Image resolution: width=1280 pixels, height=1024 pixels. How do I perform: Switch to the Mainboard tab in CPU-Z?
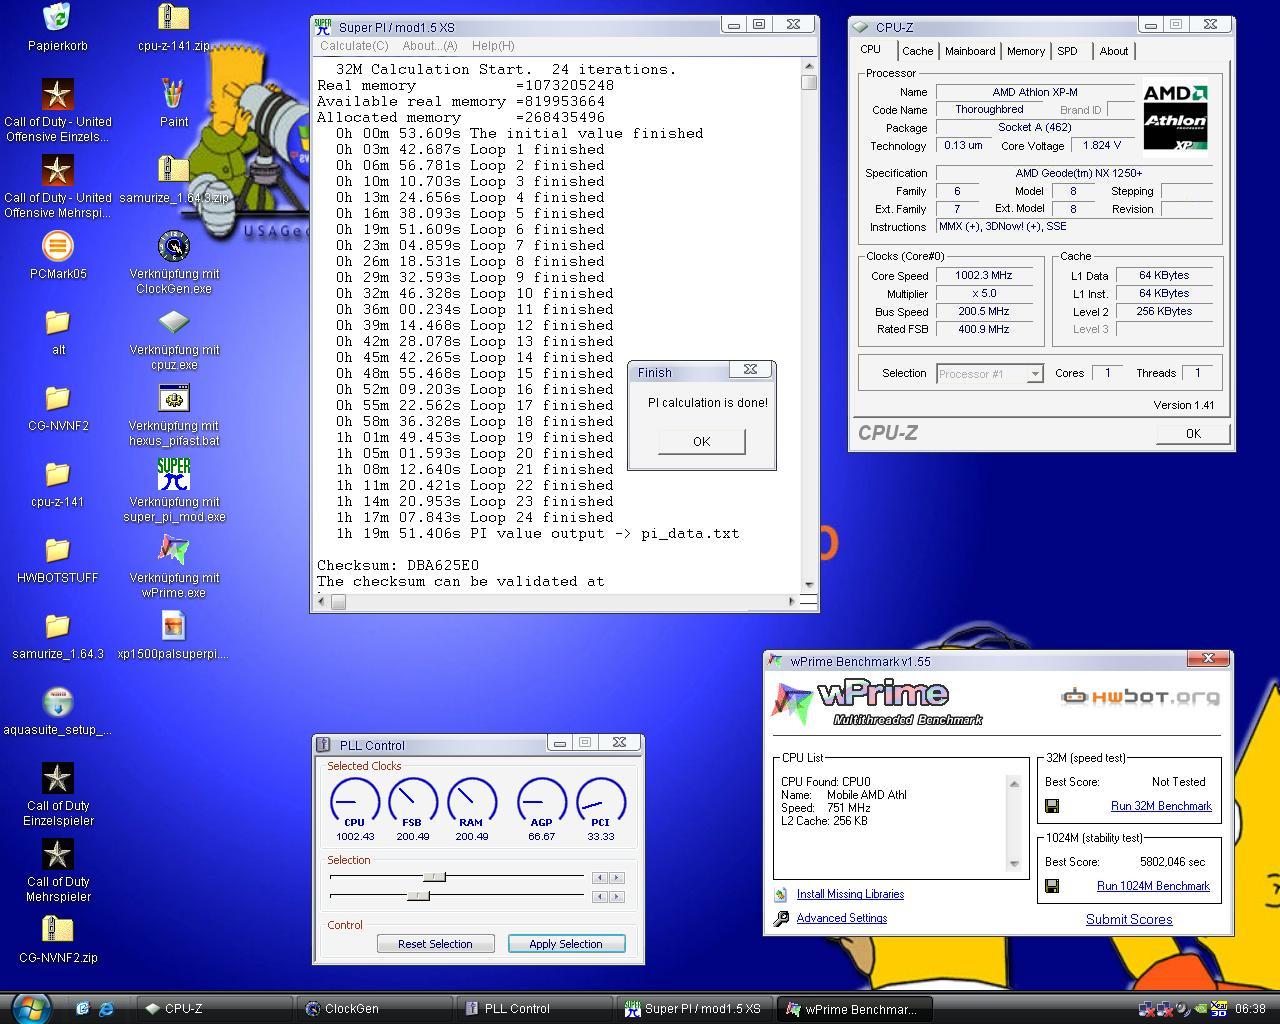[x=970, y=51]
